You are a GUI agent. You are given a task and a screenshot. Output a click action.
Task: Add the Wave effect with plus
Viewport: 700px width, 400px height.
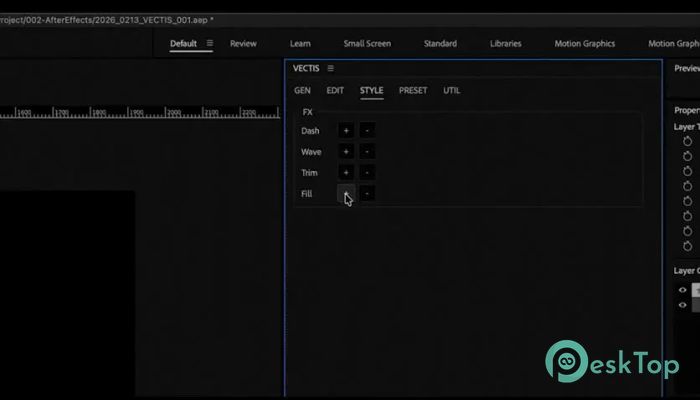pos(346,151)
